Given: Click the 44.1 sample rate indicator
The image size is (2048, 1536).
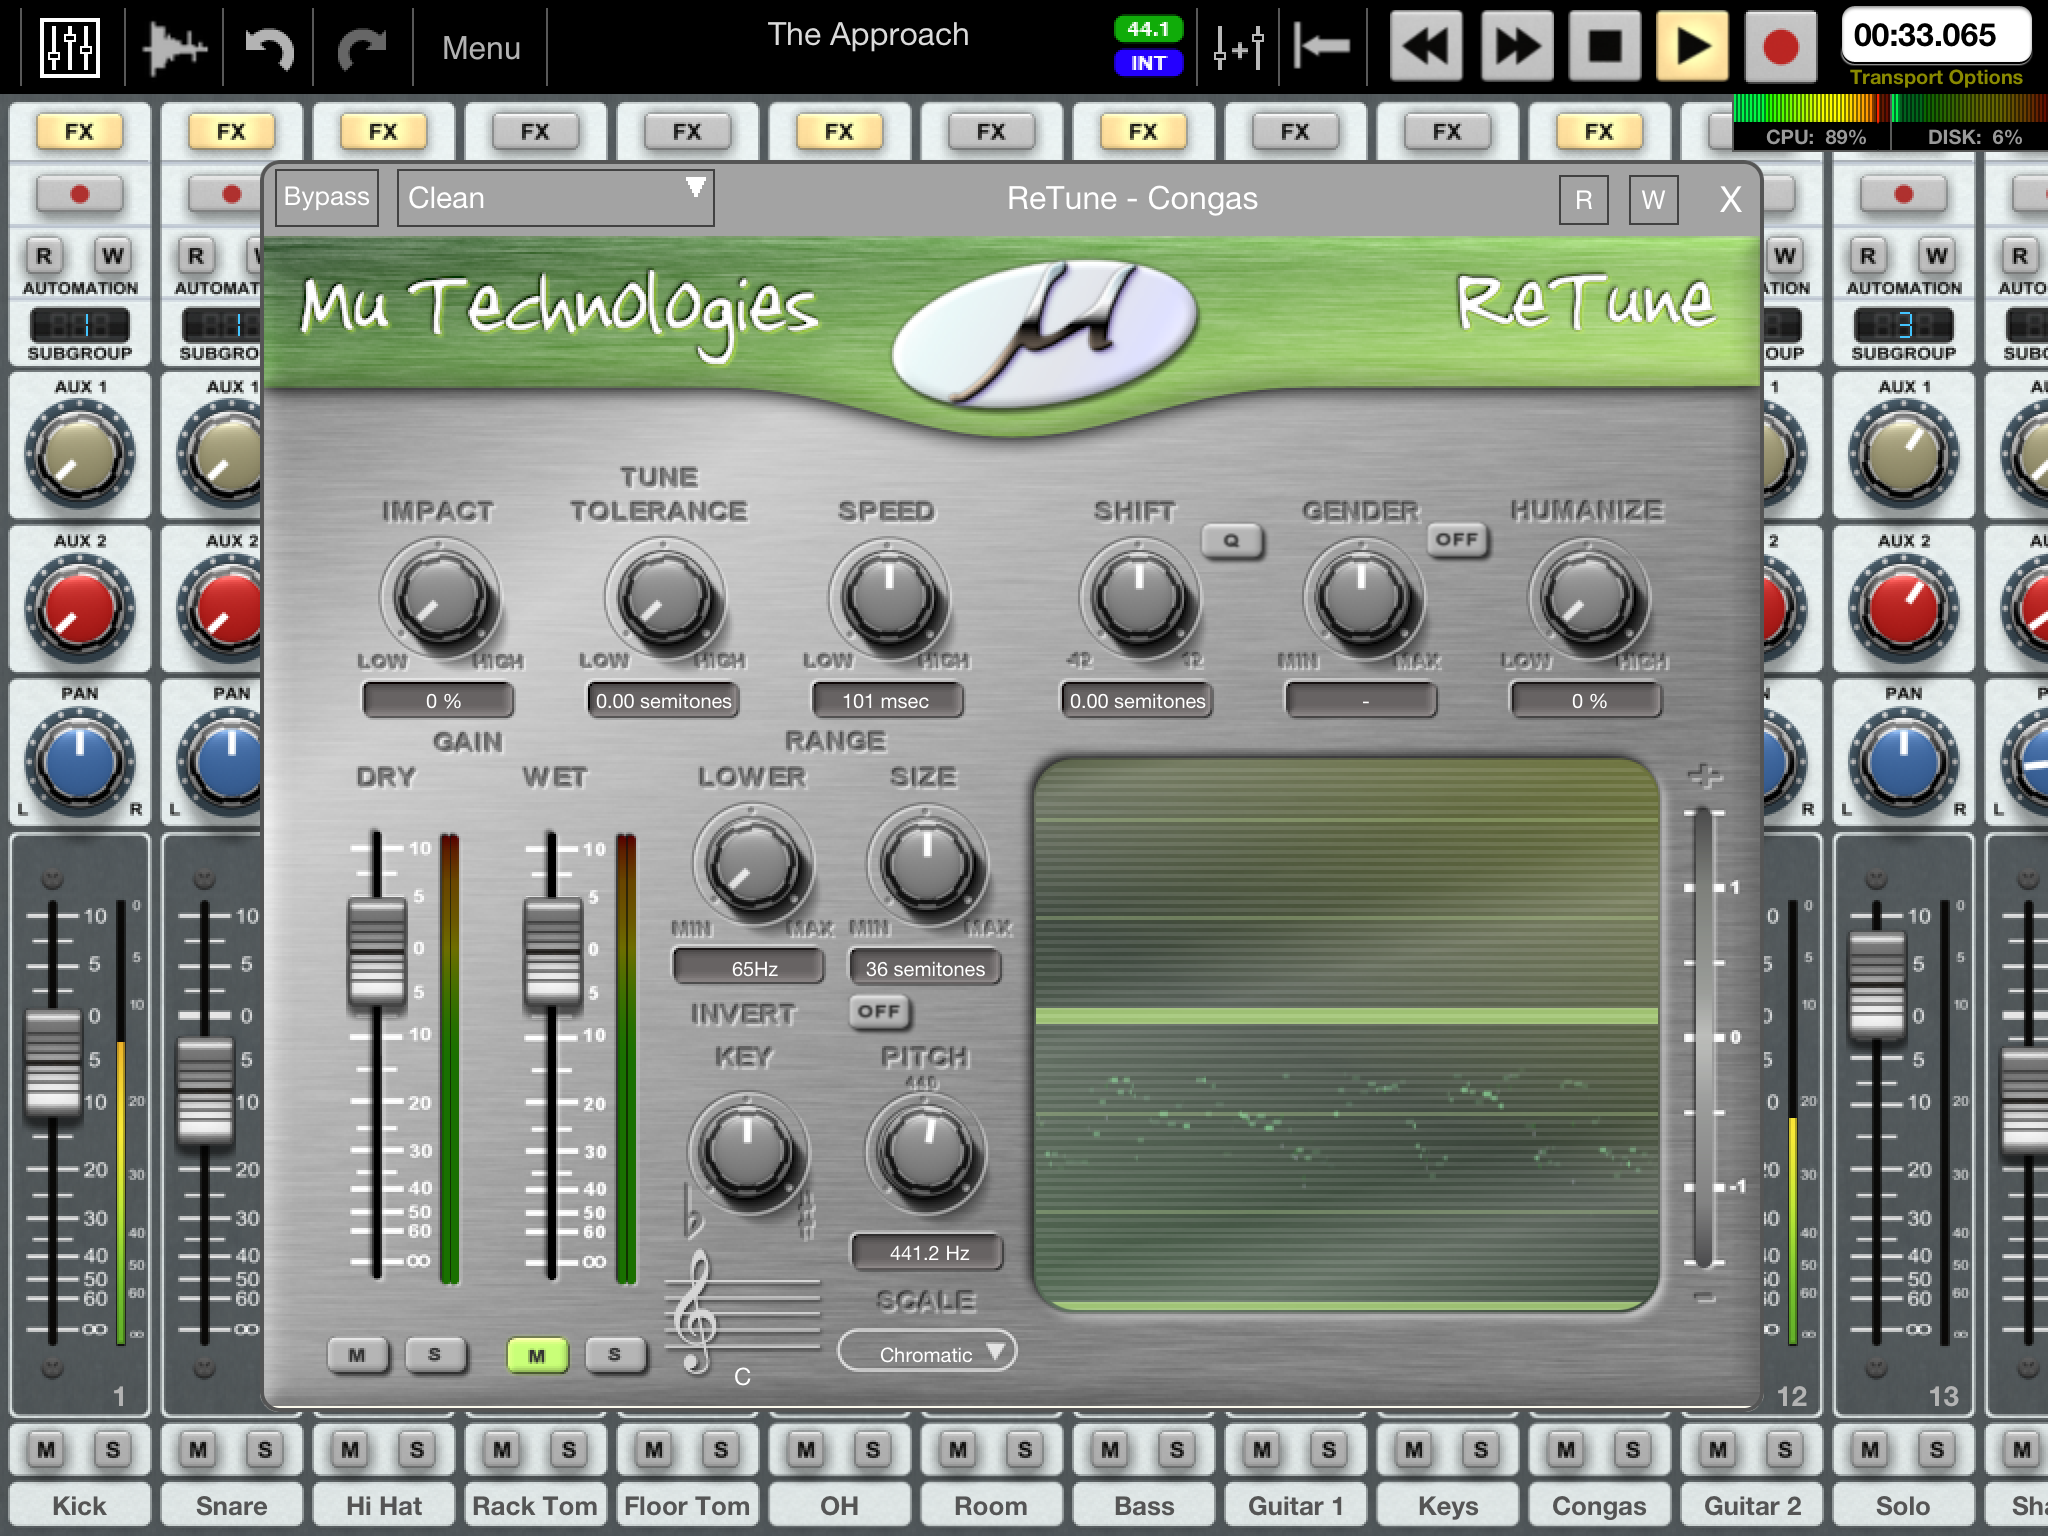Looking at the screenshot, I should pyautogui.click(x=1148, y=29).
